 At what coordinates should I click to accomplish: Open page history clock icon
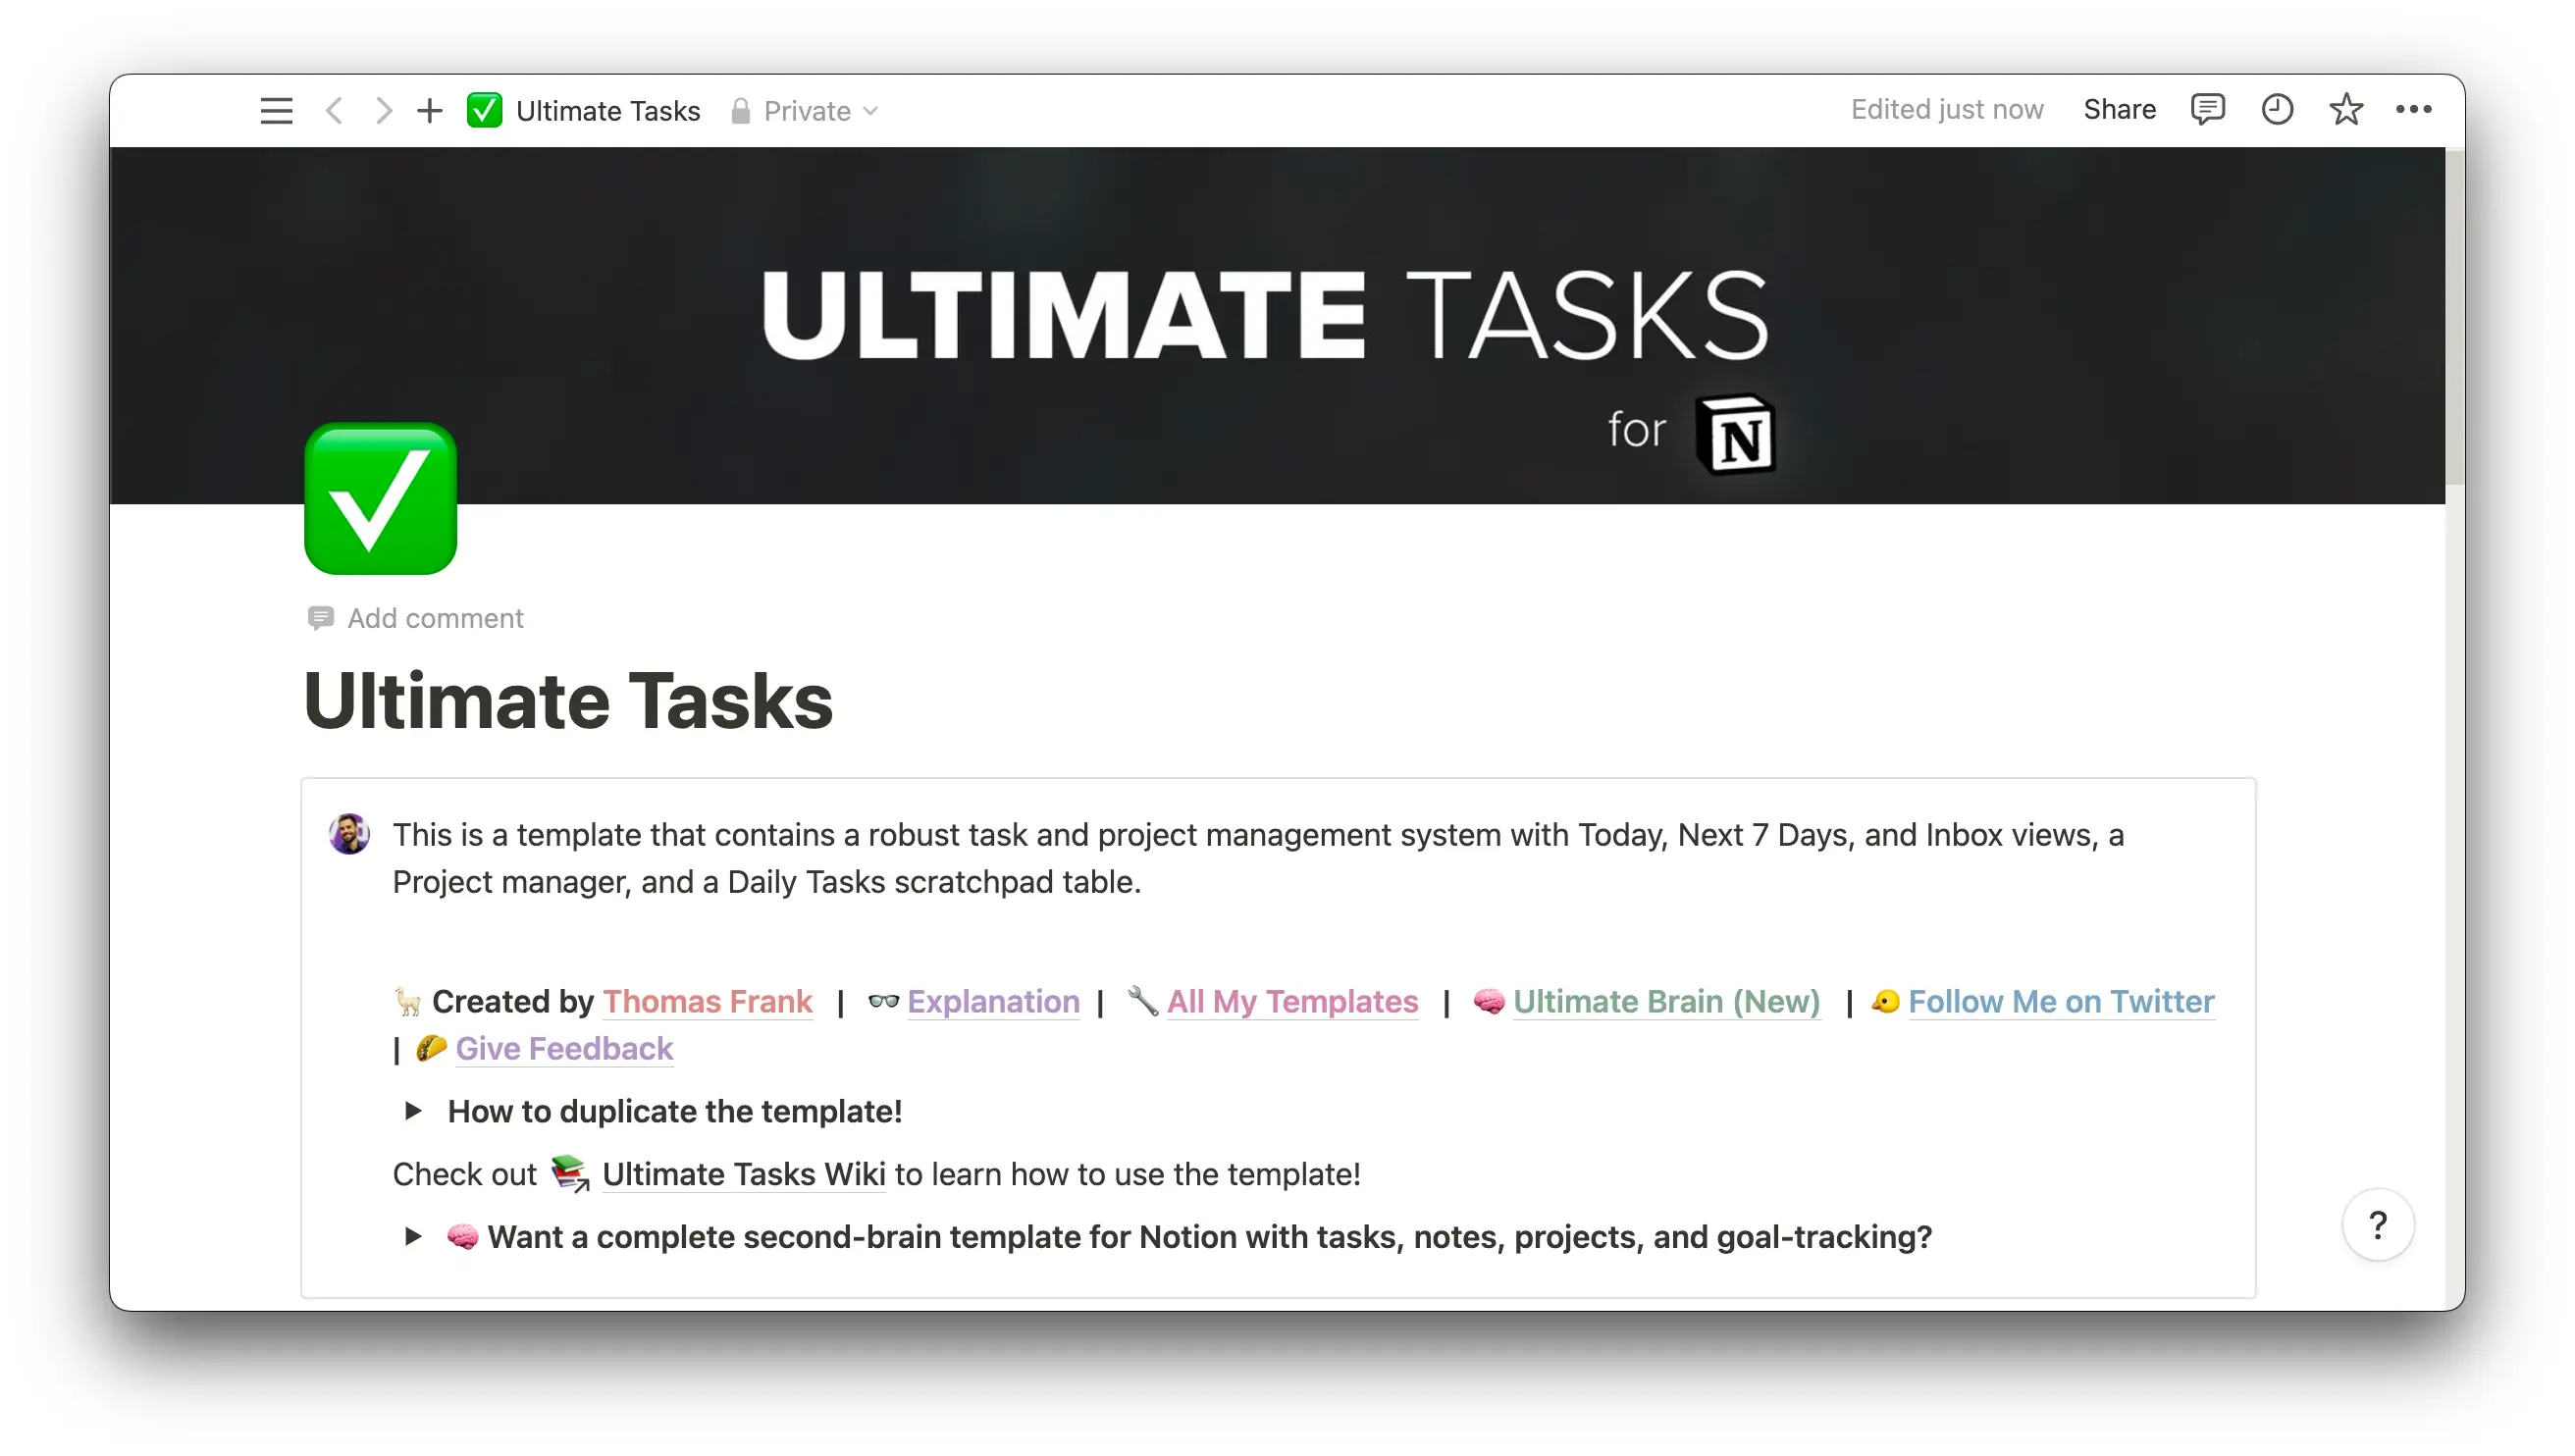(x=2276, y=109)
